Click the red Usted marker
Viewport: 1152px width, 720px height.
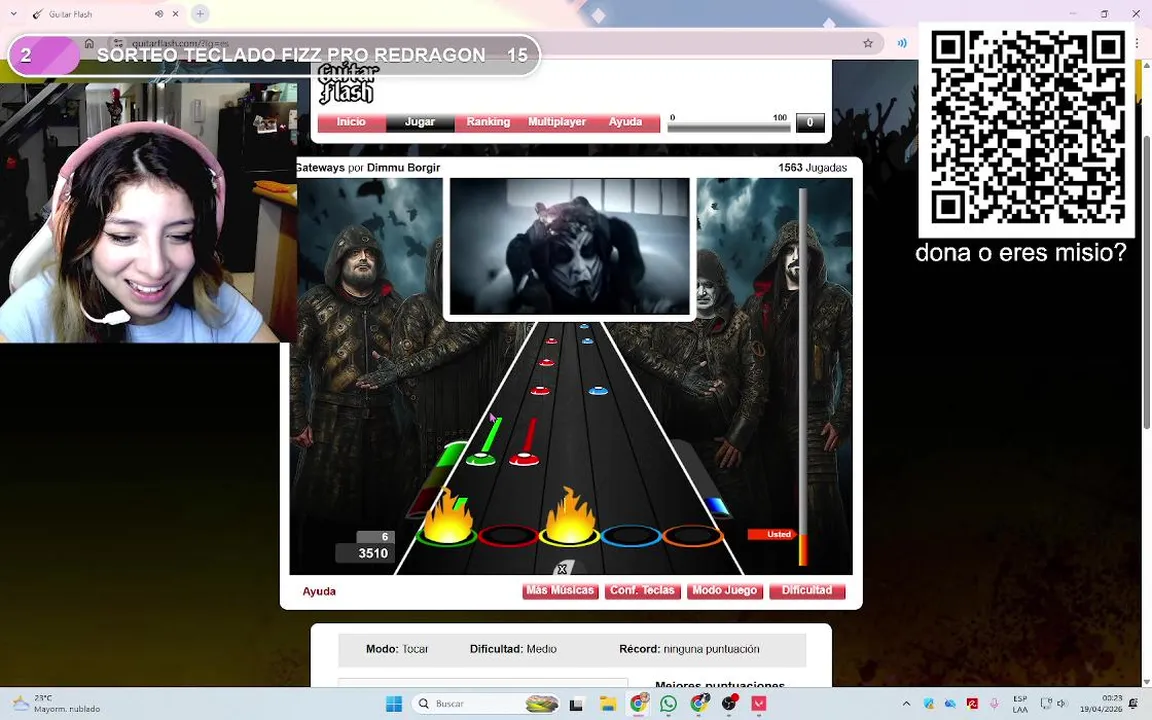[x=772, y=534]
